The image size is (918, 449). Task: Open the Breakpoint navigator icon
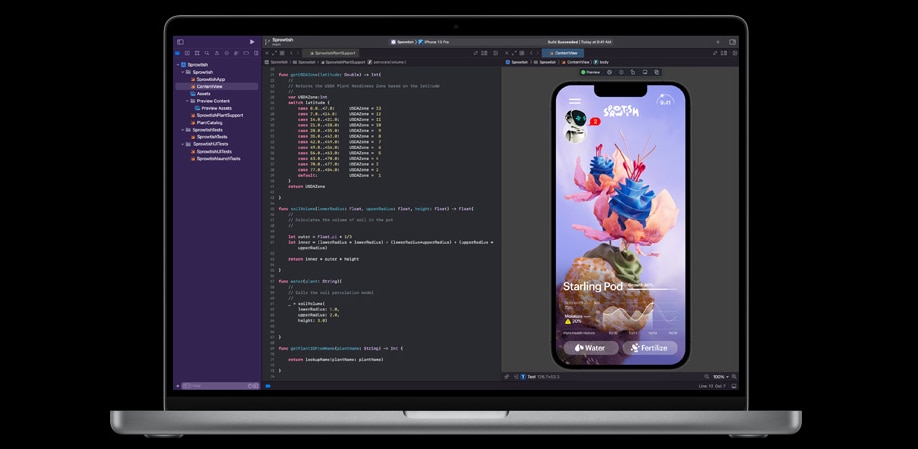pyautogui.click(x=246, y=53)
